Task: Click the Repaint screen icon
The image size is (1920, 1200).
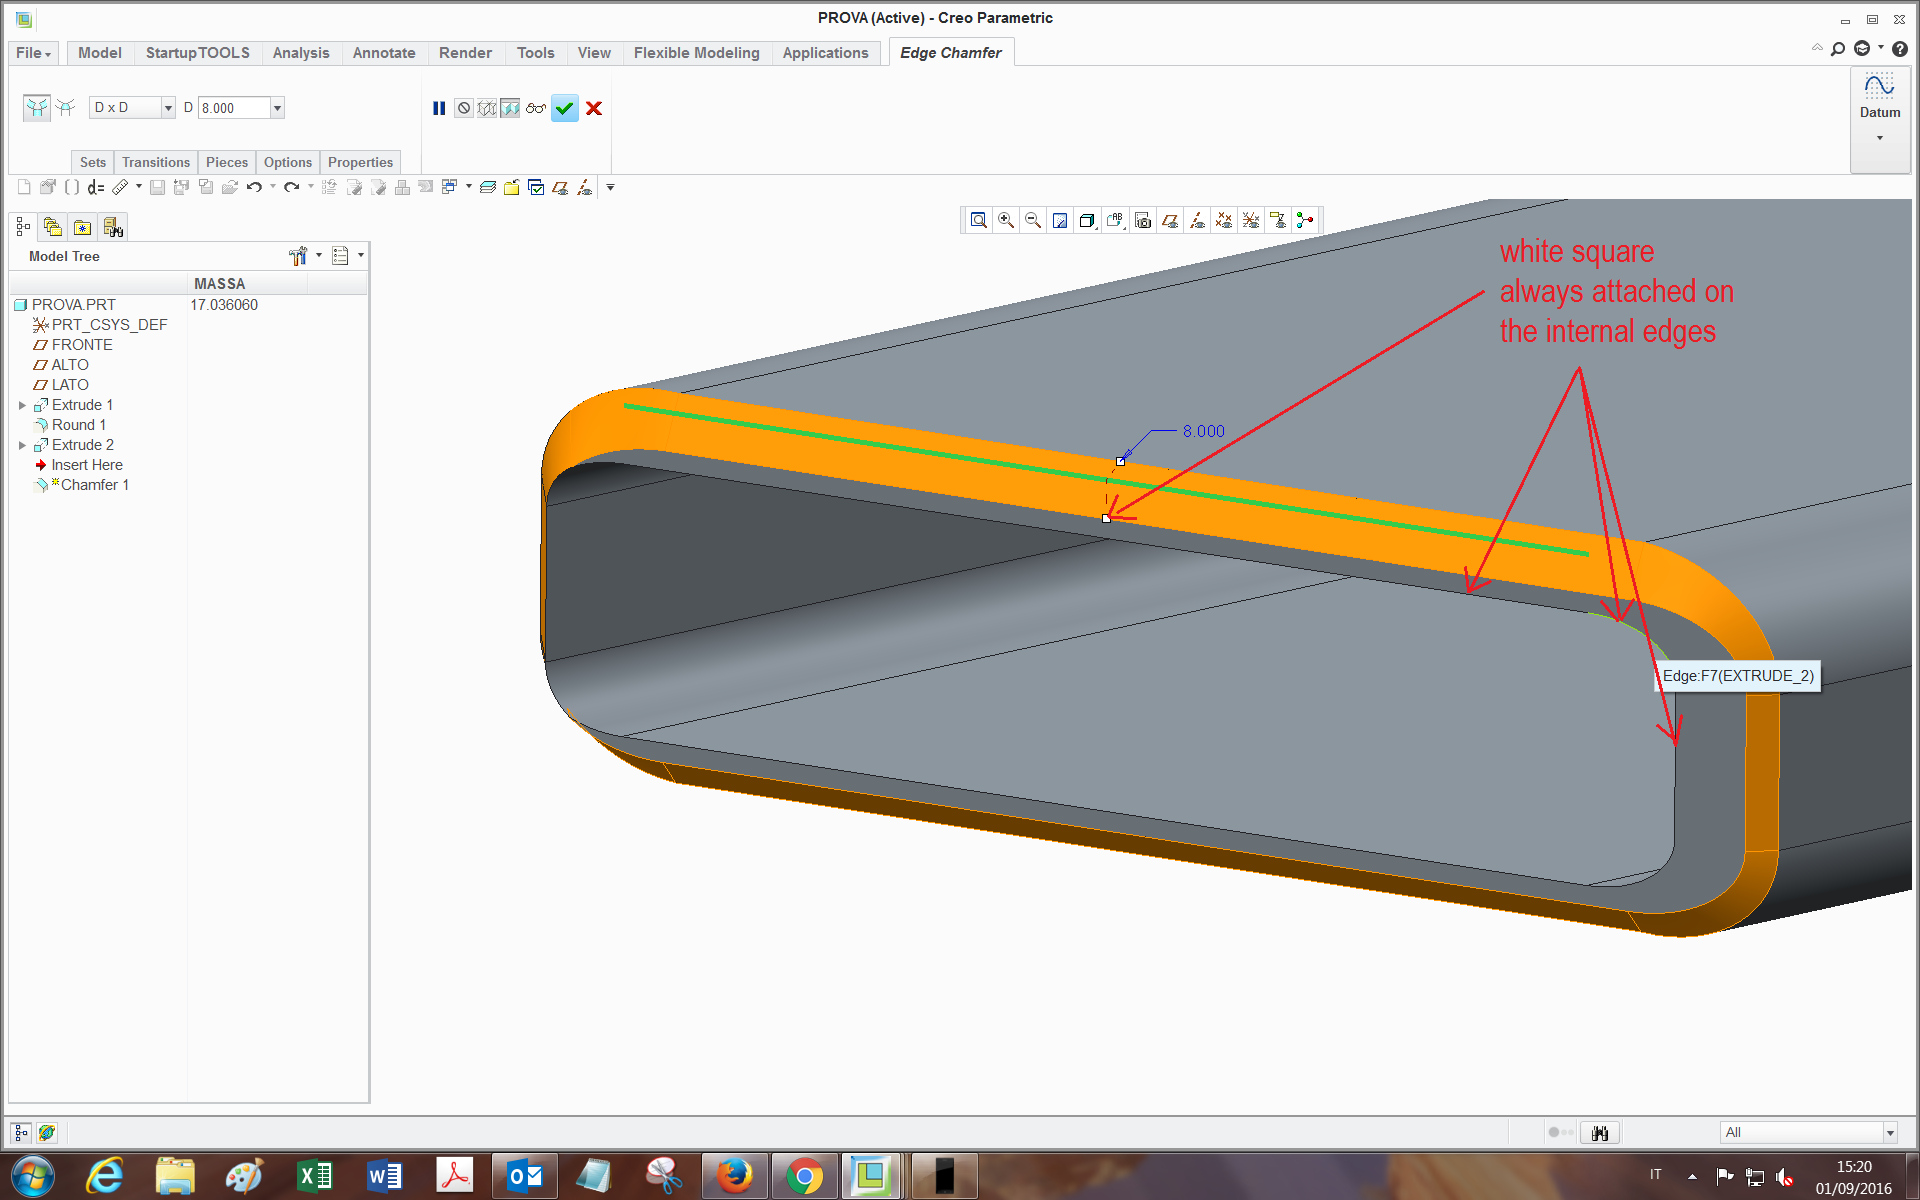Action: [1060, 220]
